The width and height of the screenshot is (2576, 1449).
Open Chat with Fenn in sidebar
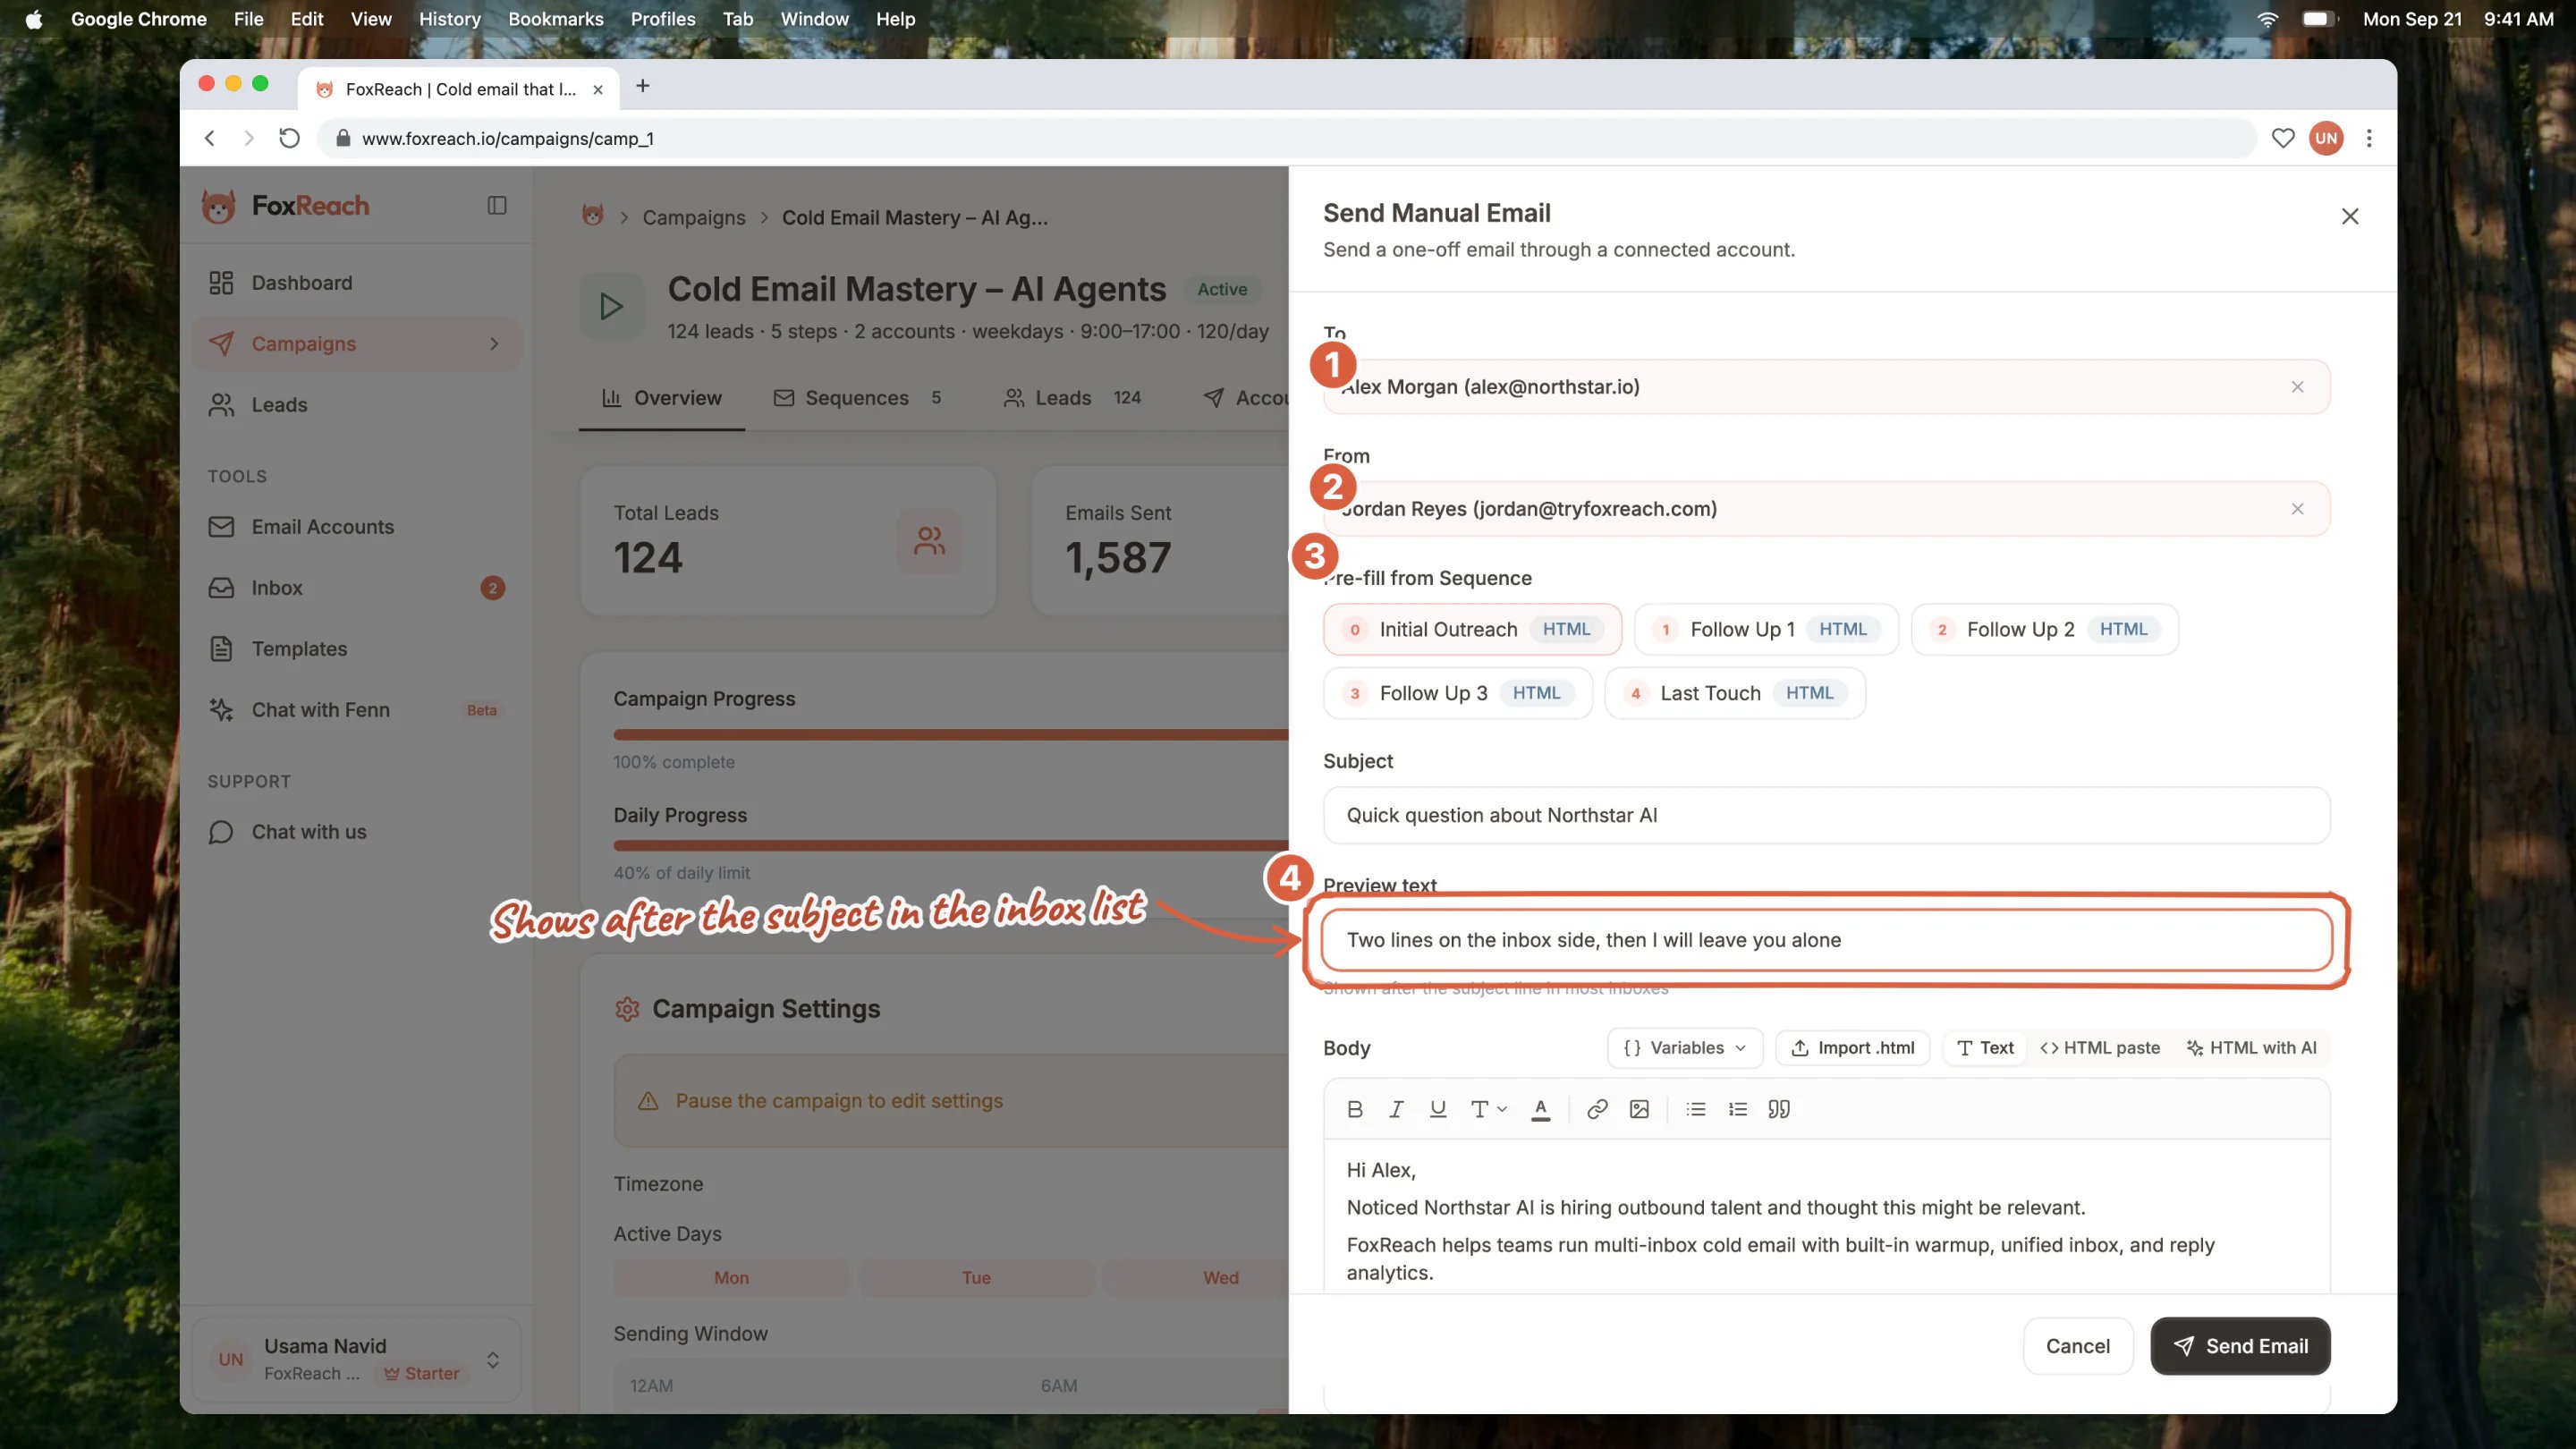(x=357, y=710)
